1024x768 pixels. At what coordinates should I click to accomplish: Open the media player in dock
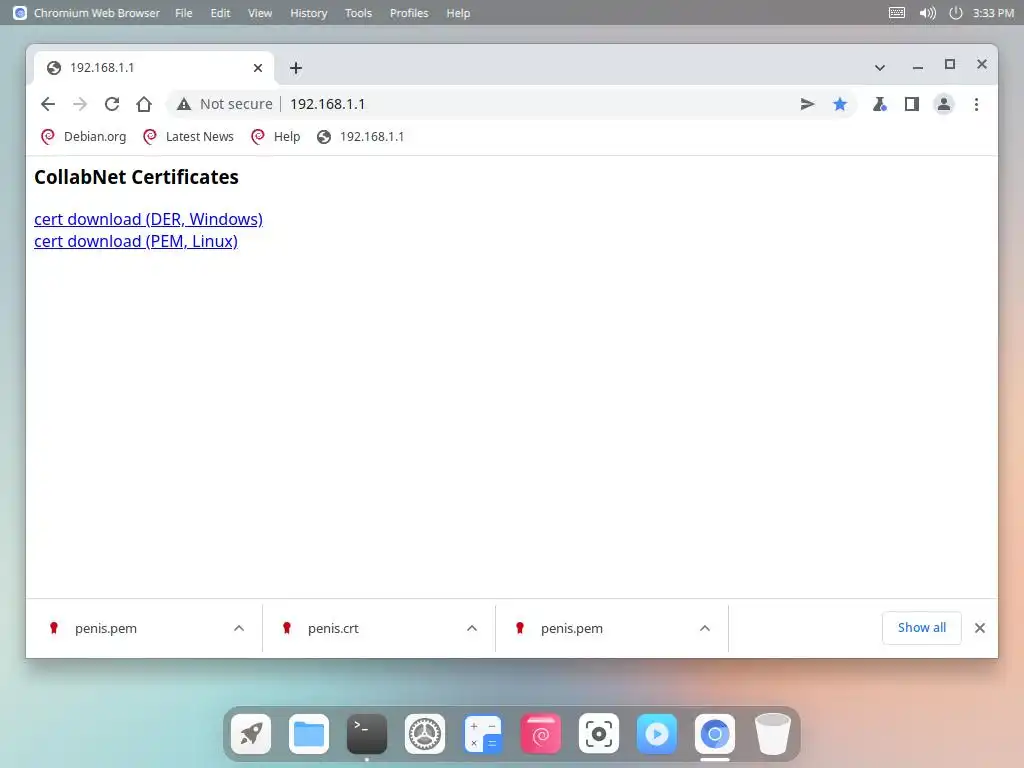[x=656, y=734]
